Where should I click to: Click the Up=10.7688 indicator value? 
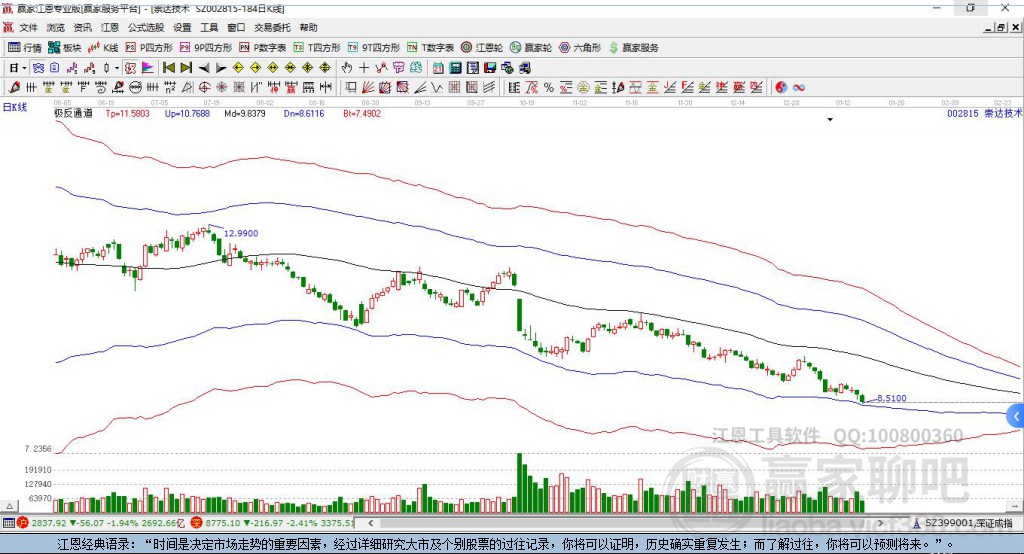click(187, 114)
